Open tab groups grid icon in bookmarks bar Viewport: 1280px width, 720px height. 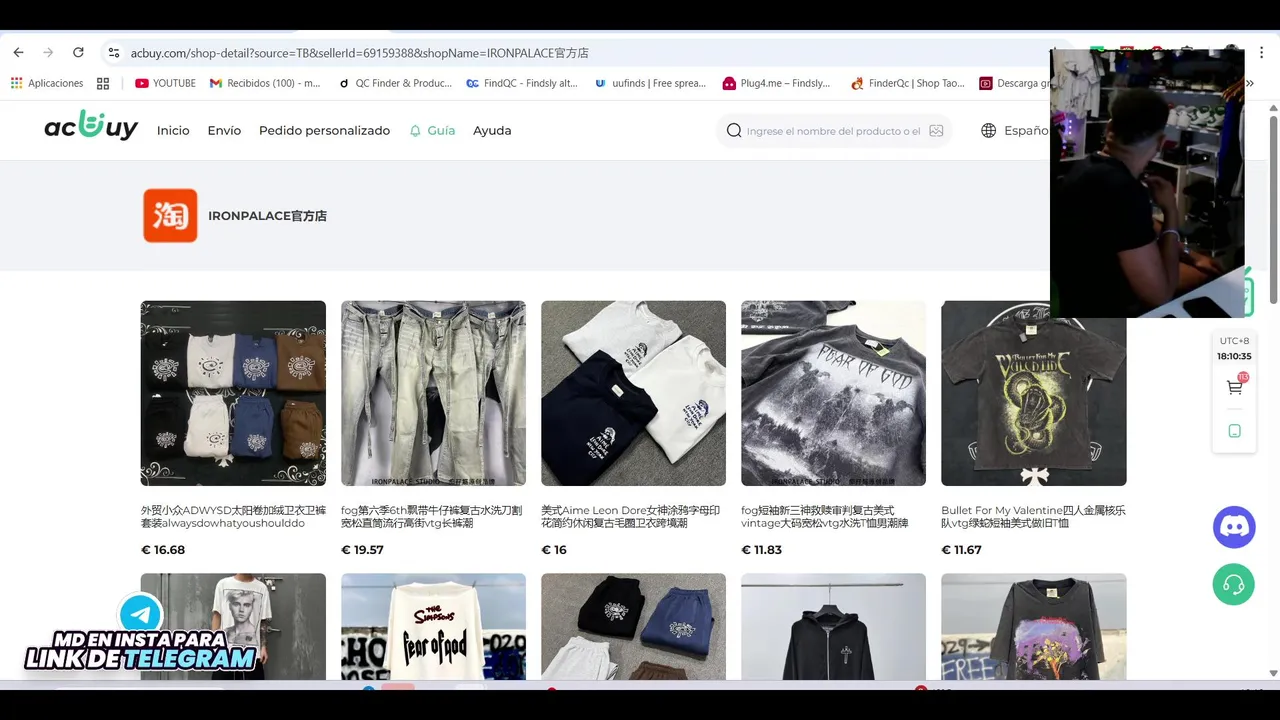(x=103, y=83)
